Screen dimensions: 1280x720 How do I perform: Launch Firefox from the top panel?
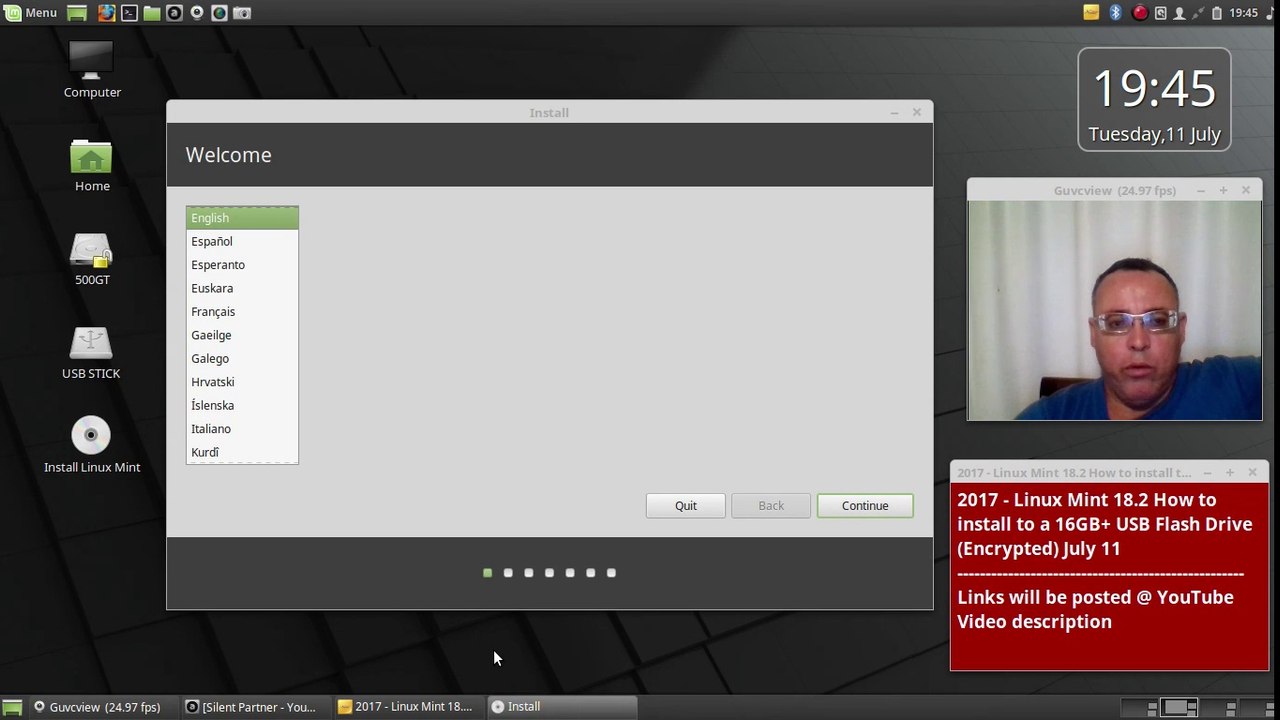coord(108,13)
